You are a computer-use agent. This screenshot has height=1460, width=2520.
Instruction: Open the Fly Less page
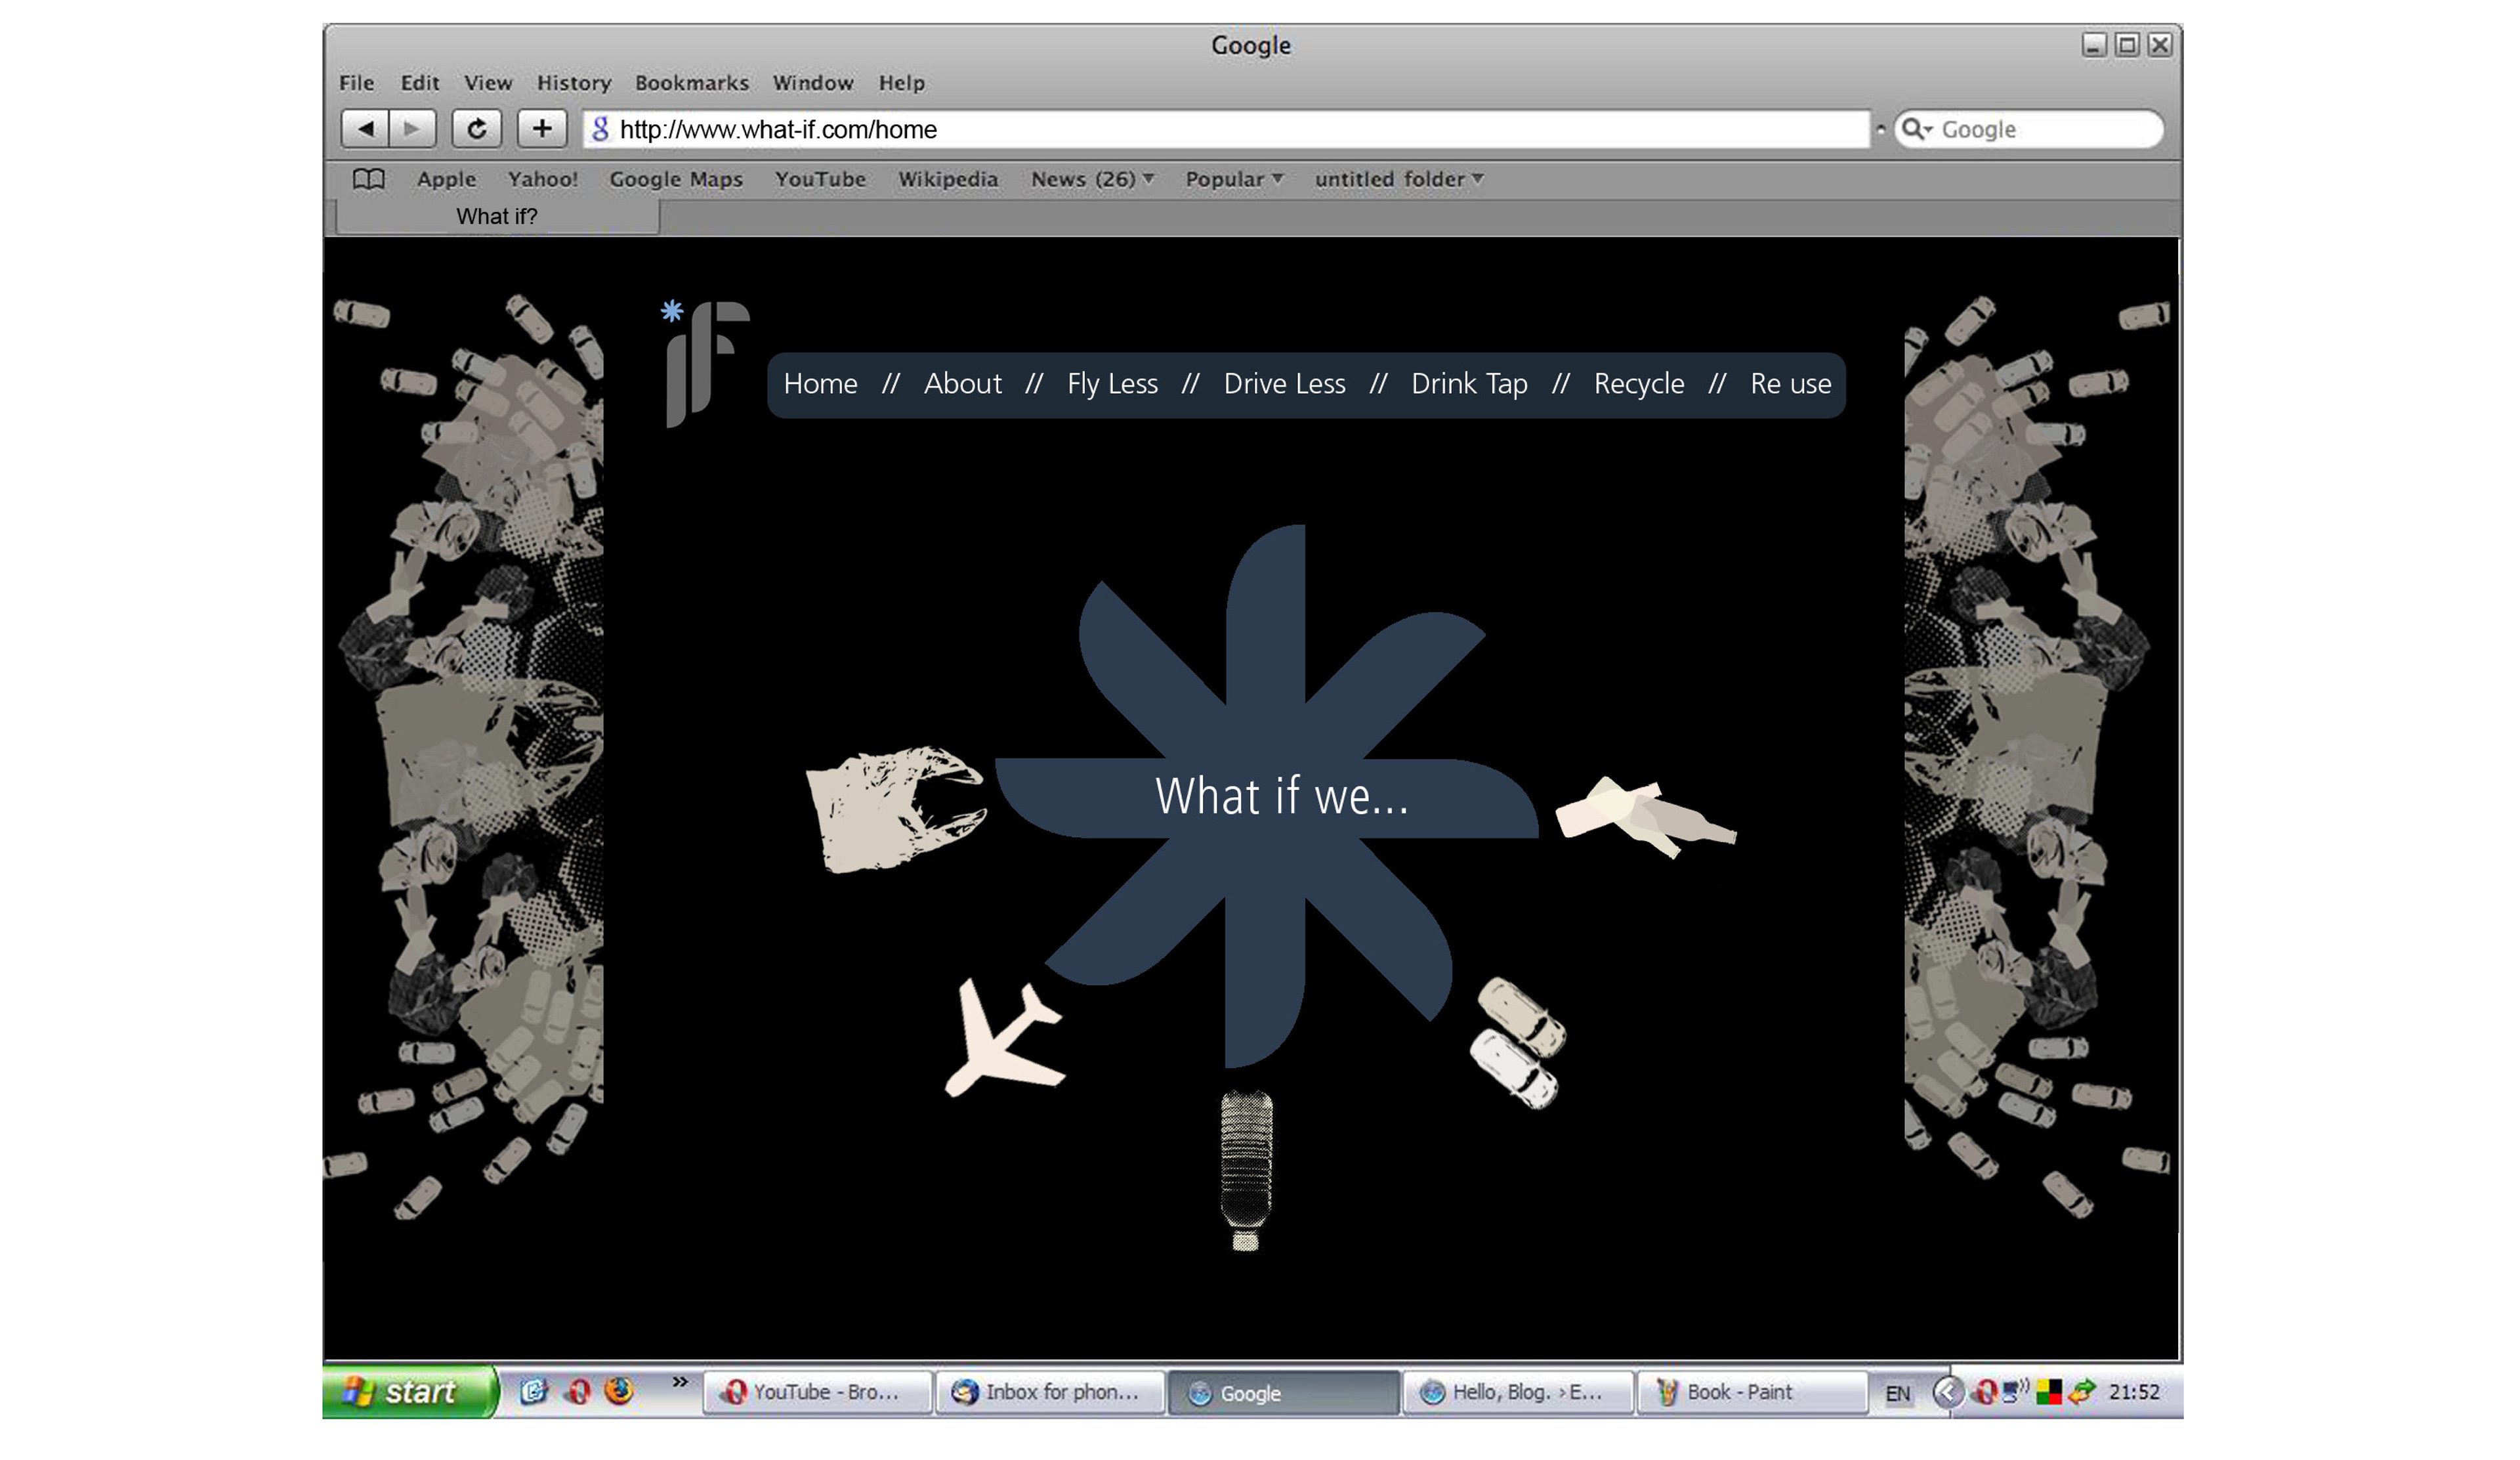1112,384
